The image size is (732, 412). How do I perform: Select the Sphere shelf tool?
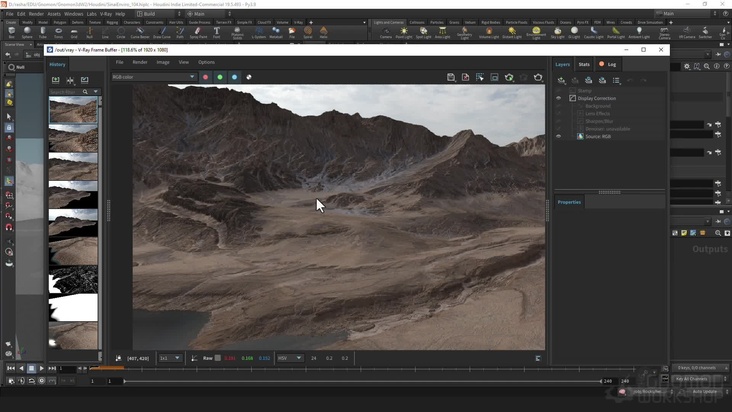coord(27,32)
